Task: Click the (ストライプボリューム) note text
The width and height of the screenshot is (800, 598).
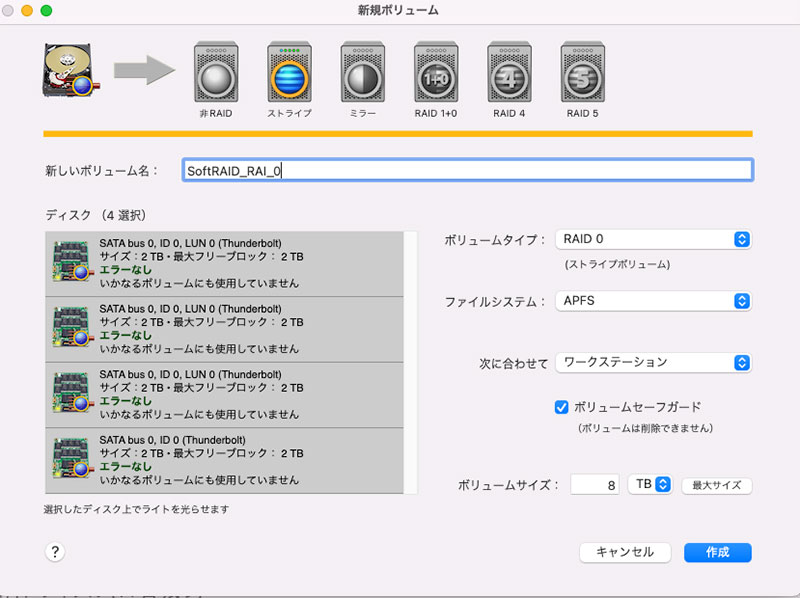Action: tap(617, 264)
